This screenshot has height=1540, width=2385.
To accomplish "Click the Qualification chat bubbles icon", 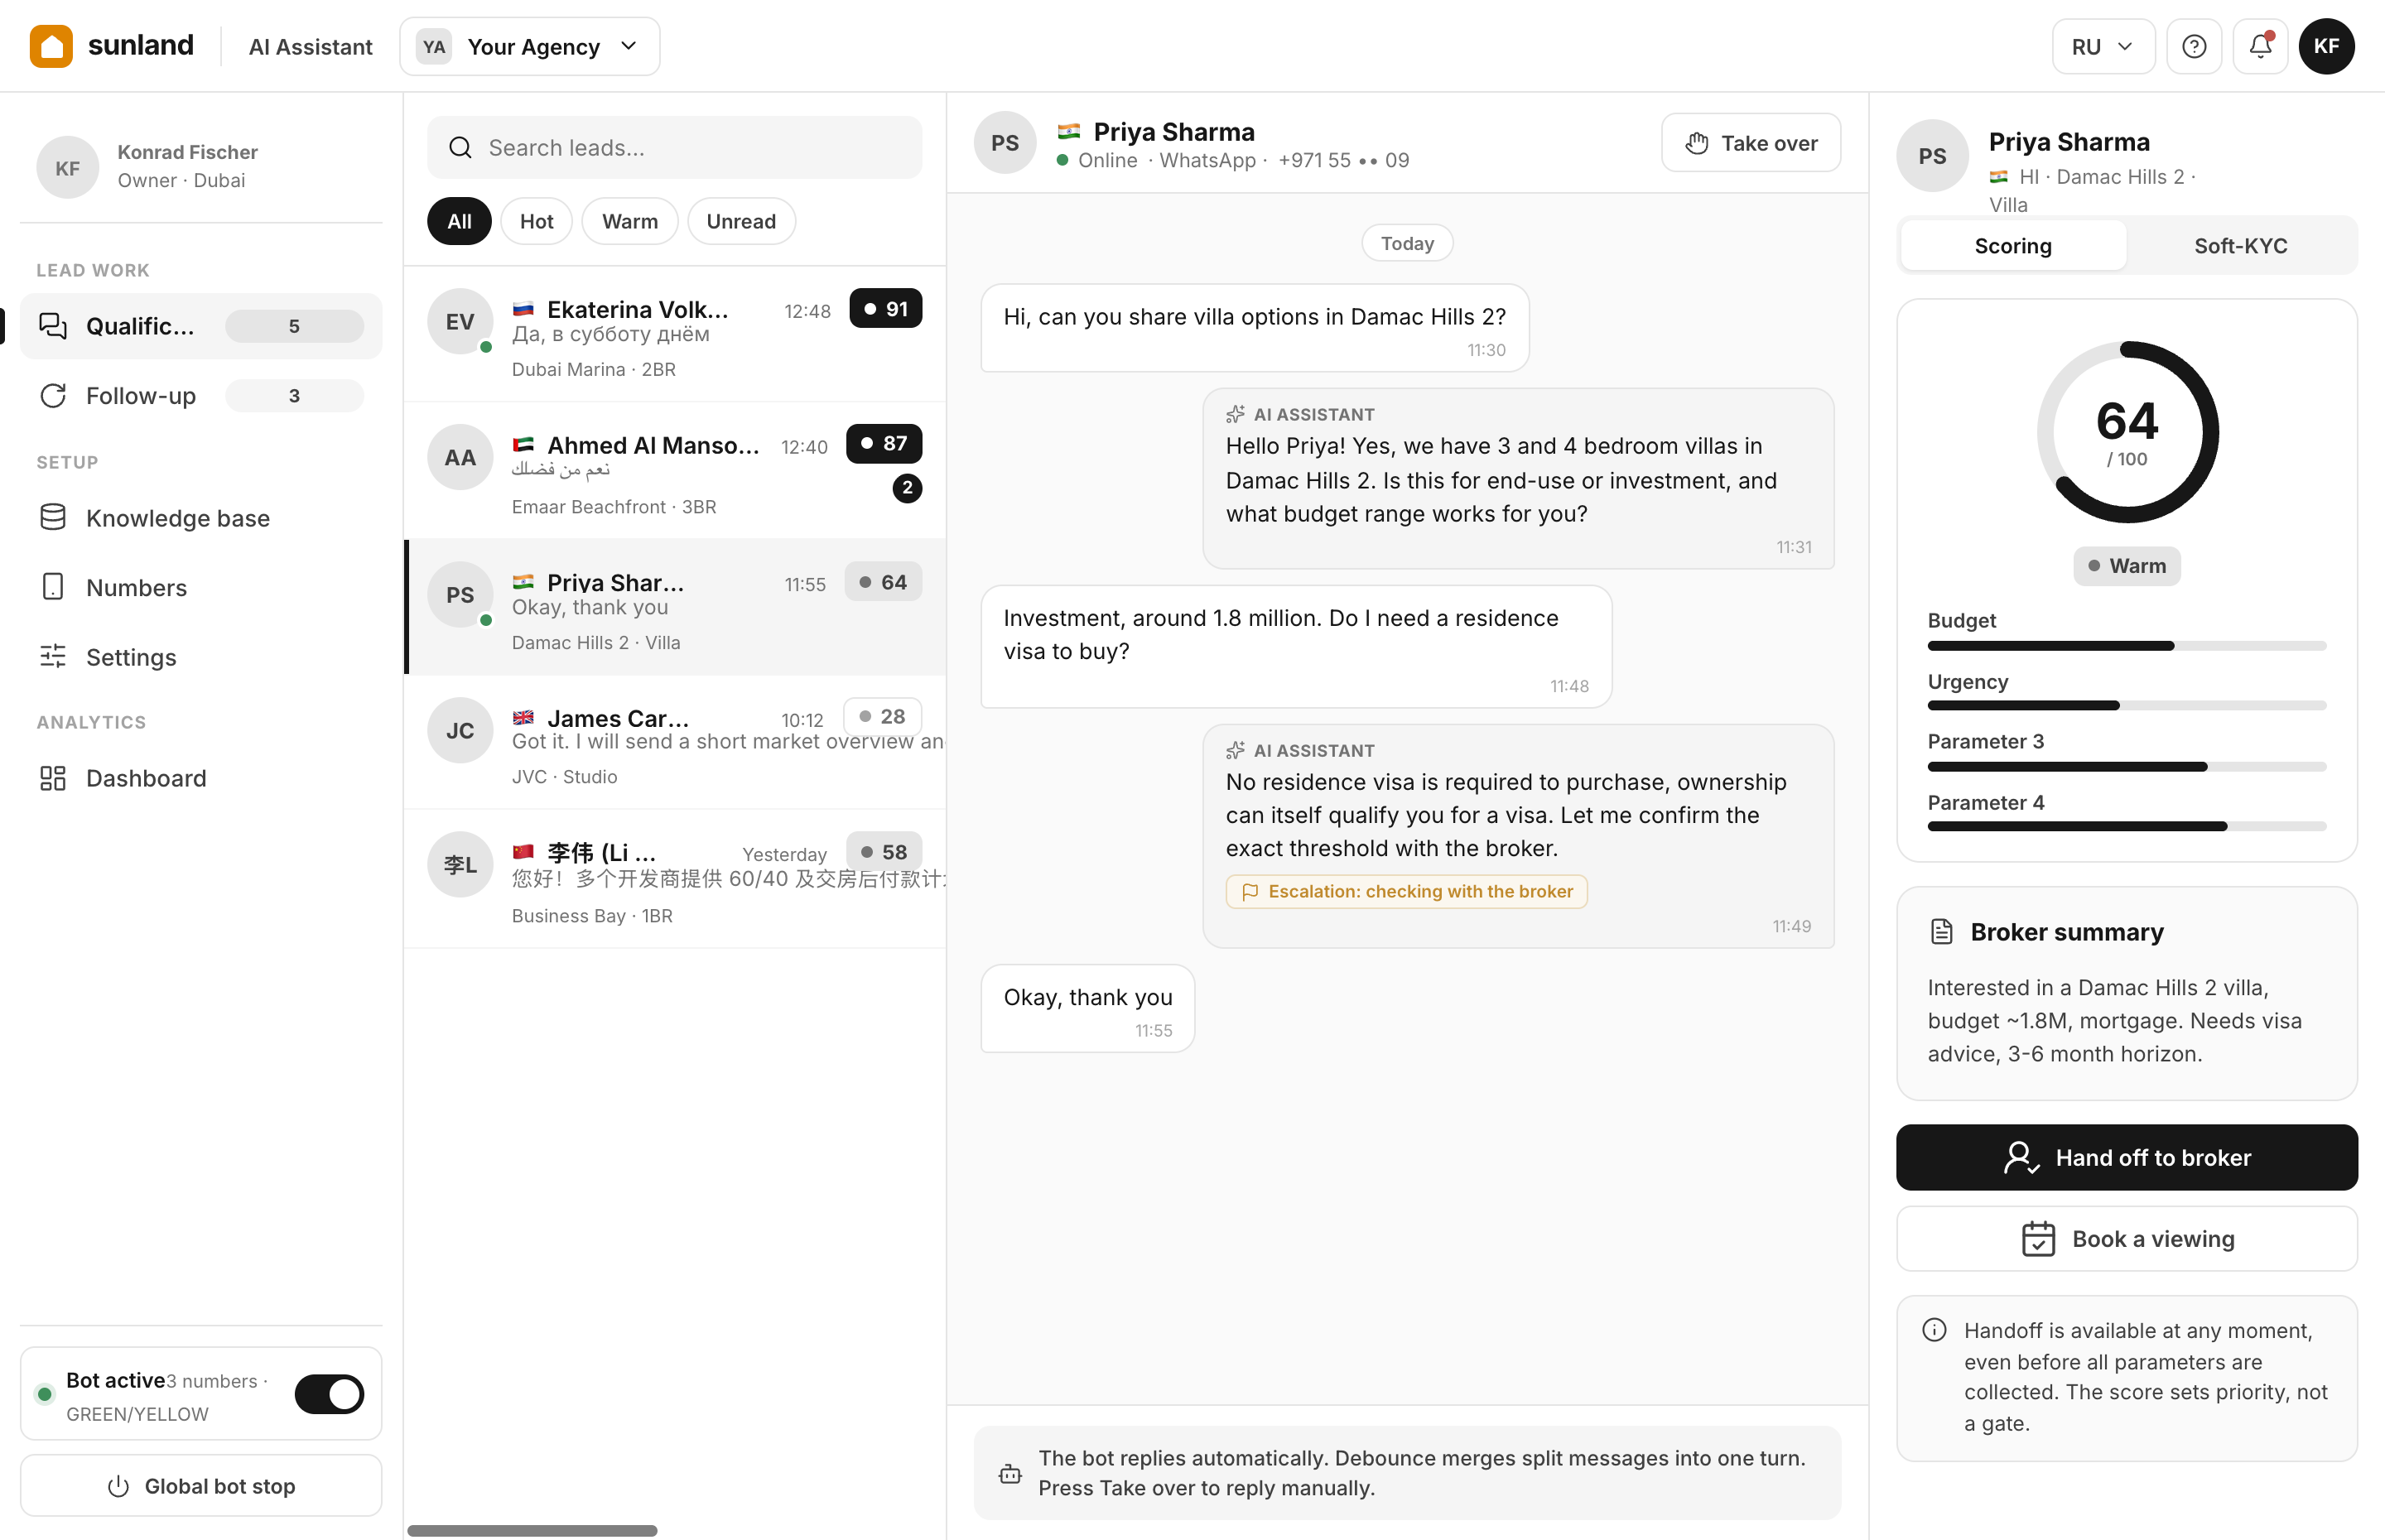I will pyautogui.click(x=53, y=326).
